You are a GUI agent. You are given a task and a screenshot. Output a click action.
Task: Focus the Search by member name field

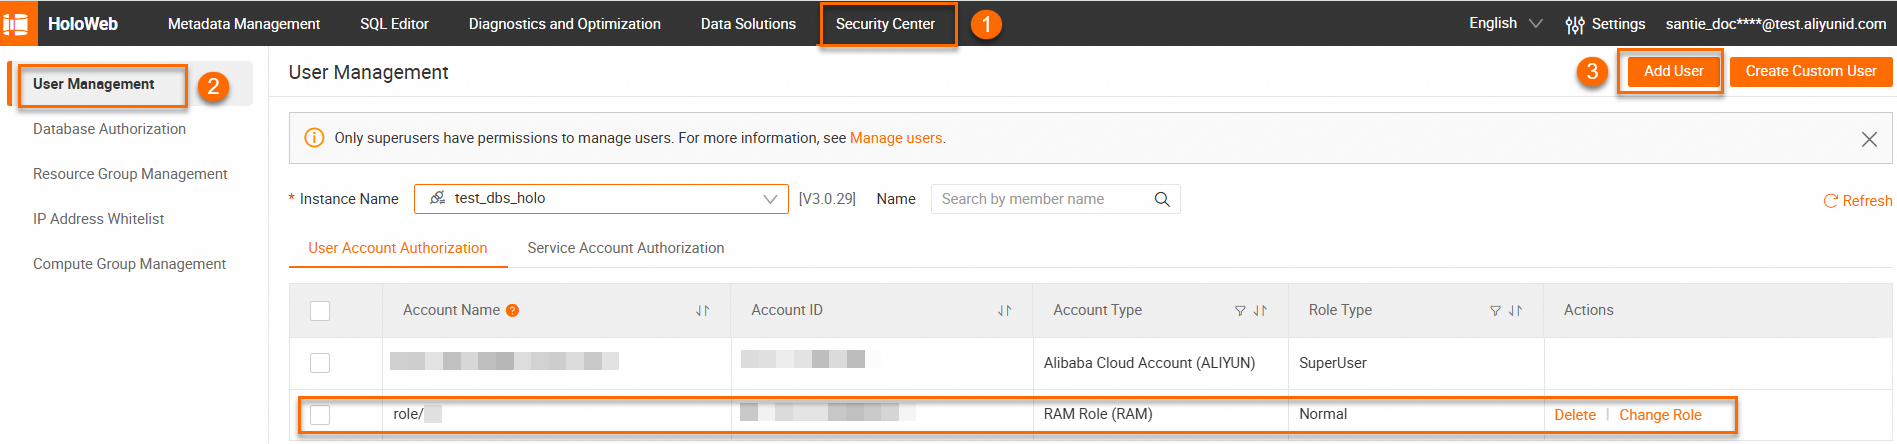[1040, 199]
